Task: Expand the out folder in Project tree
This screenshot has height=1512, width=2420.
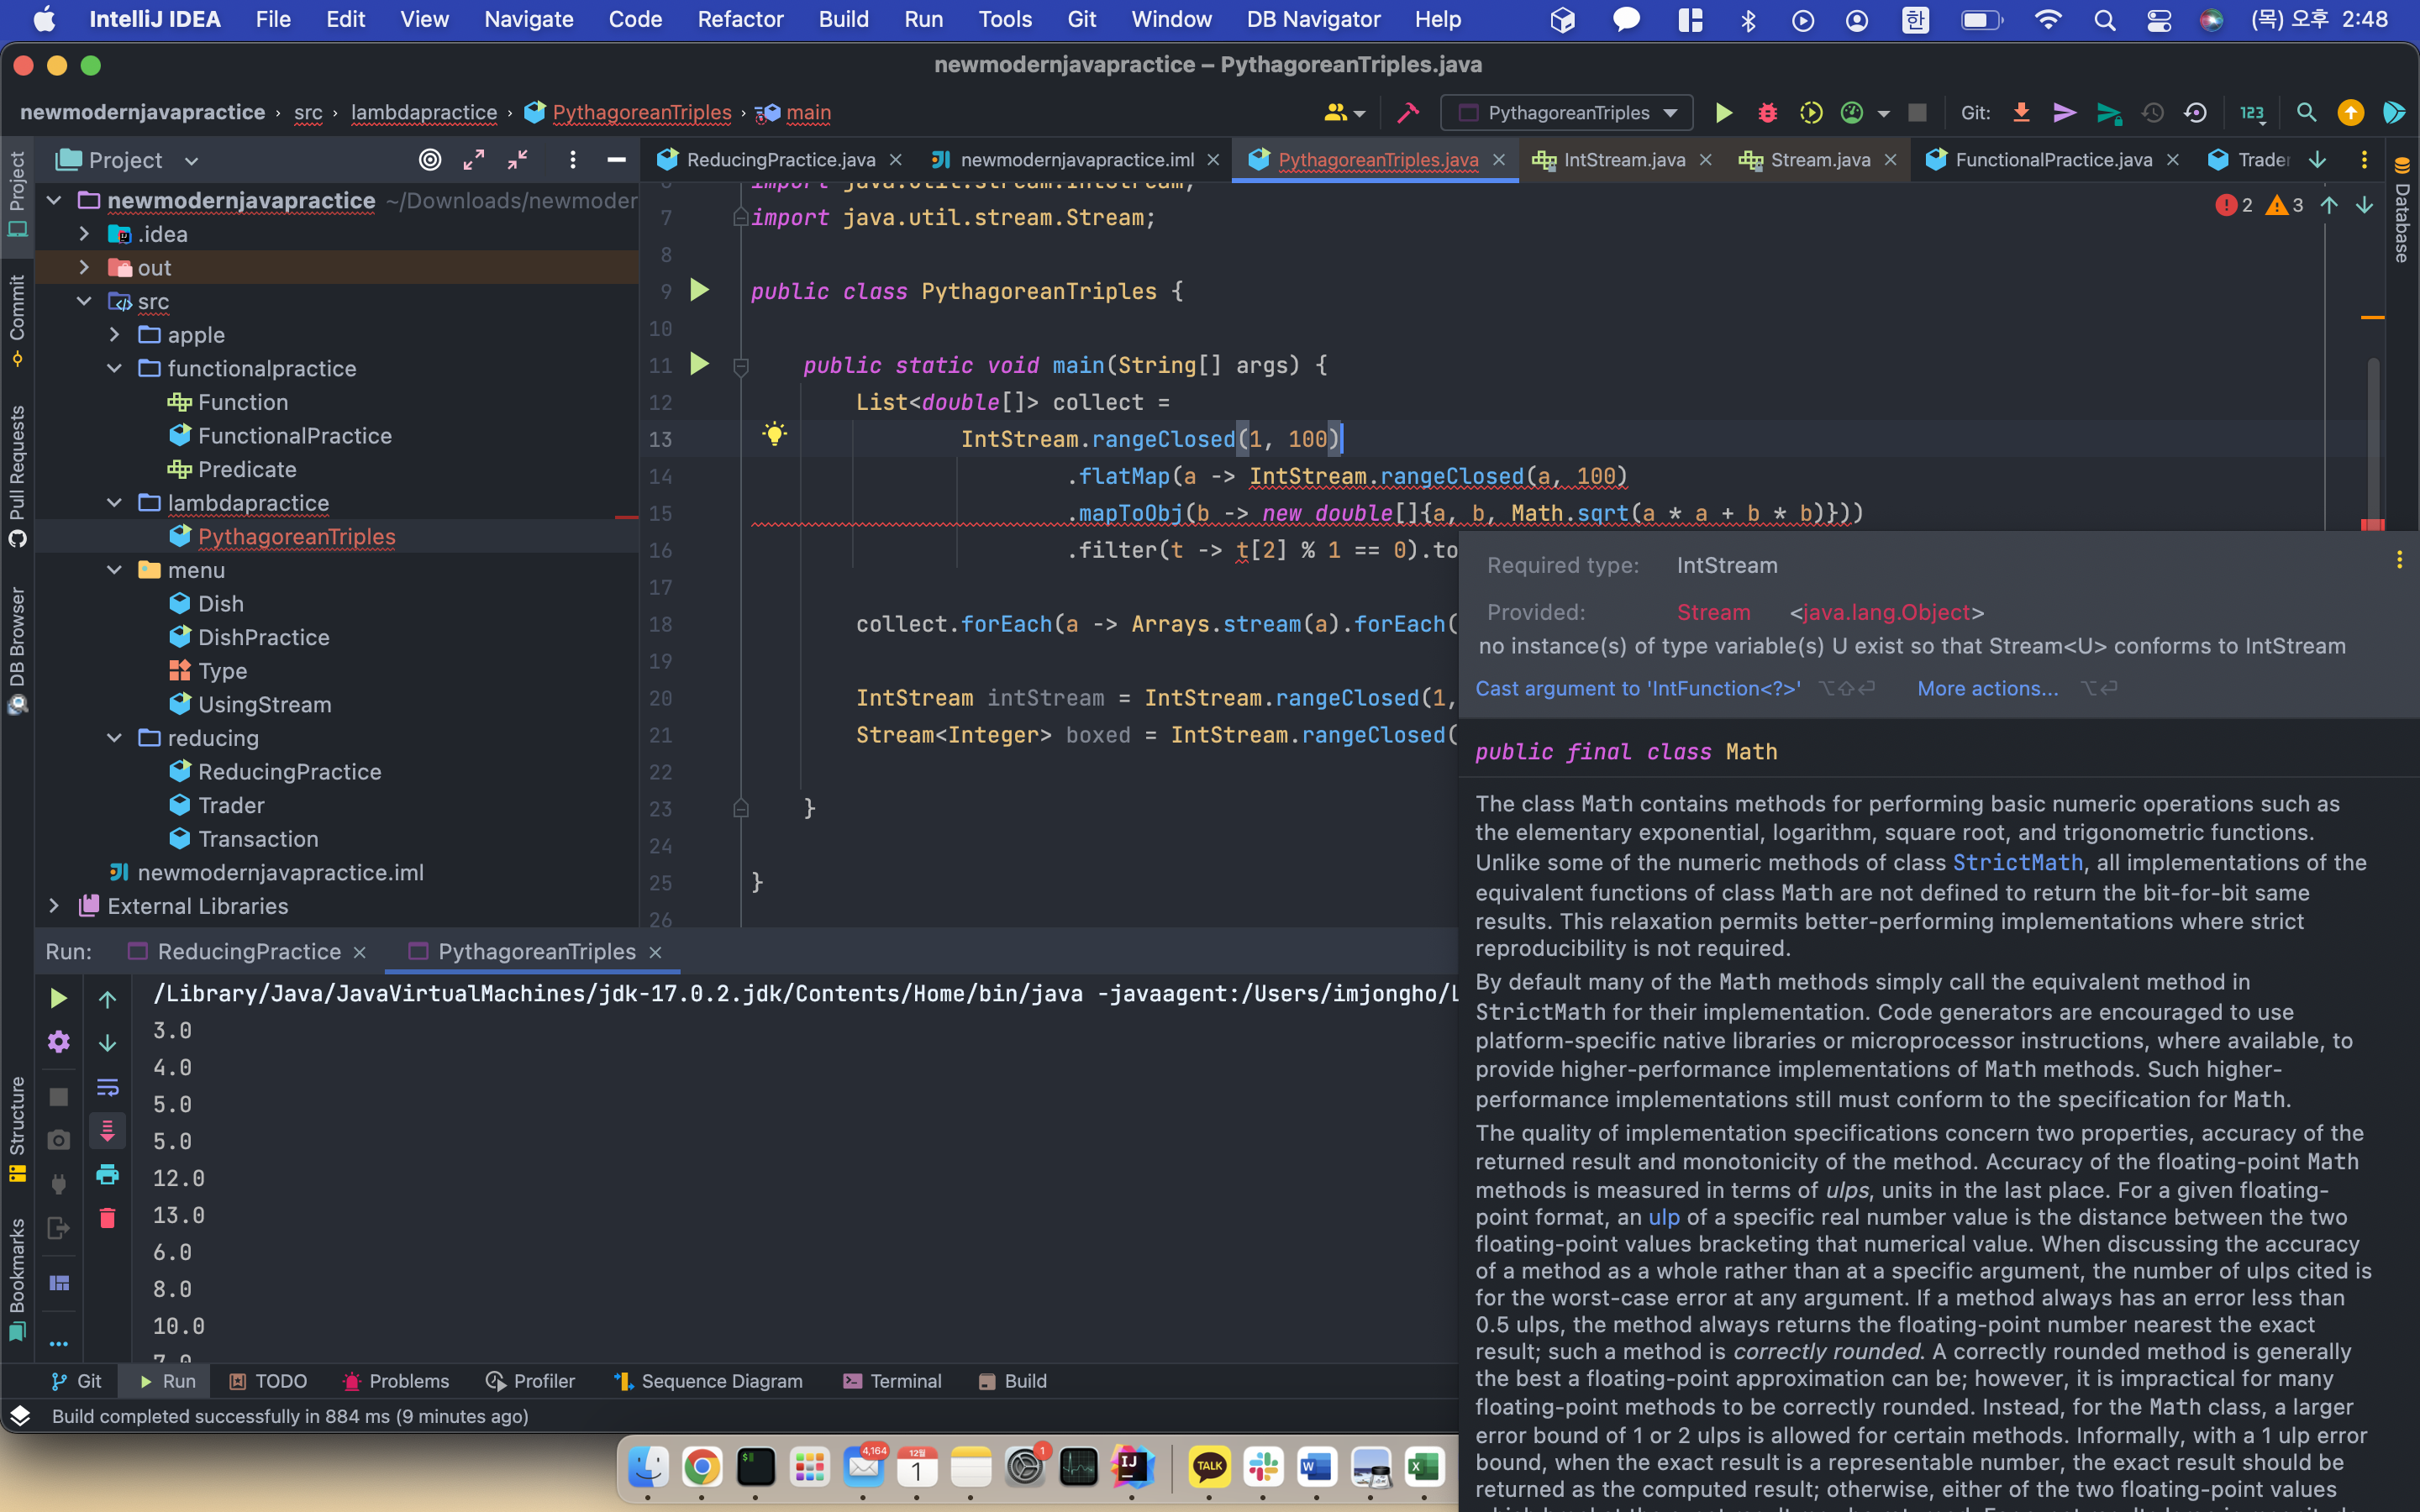Action: click(85, 268)
